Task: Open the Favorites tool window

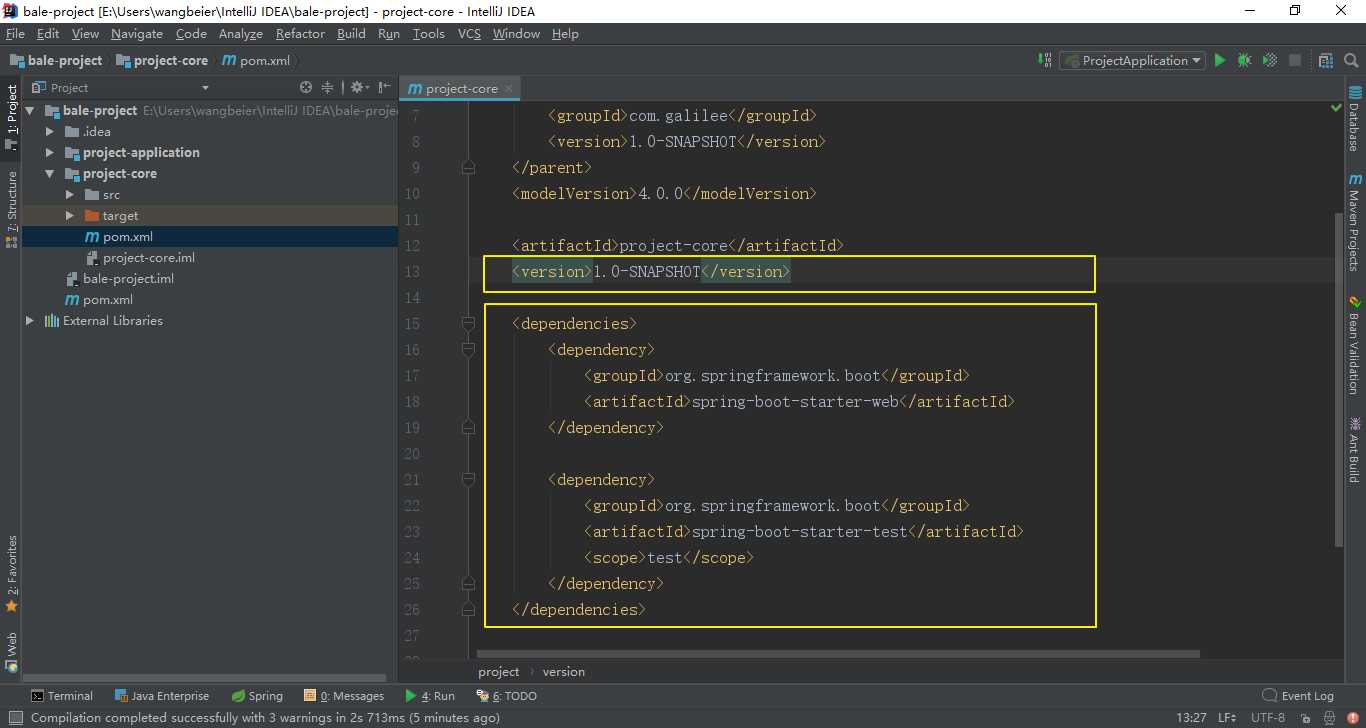Action: click(11, 574)
